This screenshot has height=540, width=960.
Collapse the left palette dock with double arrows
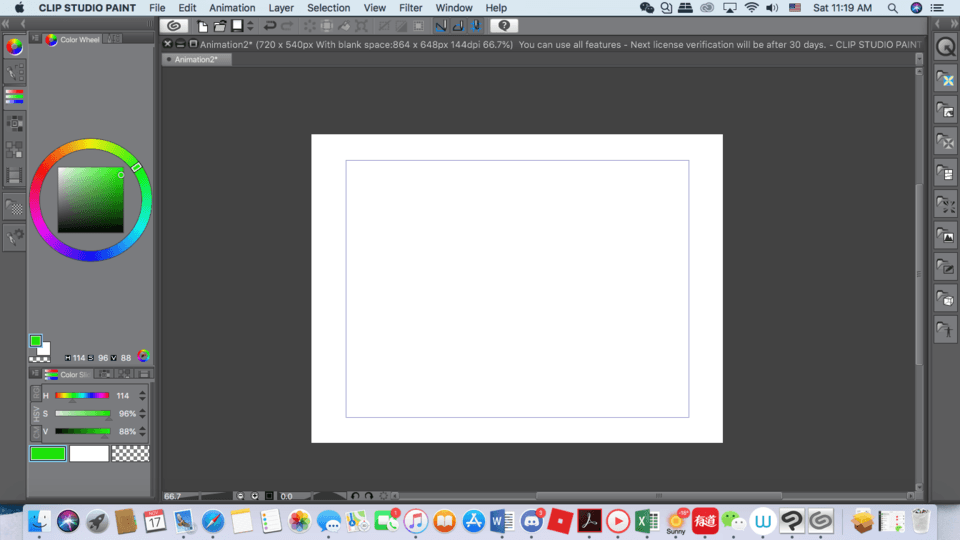(8, 23)
